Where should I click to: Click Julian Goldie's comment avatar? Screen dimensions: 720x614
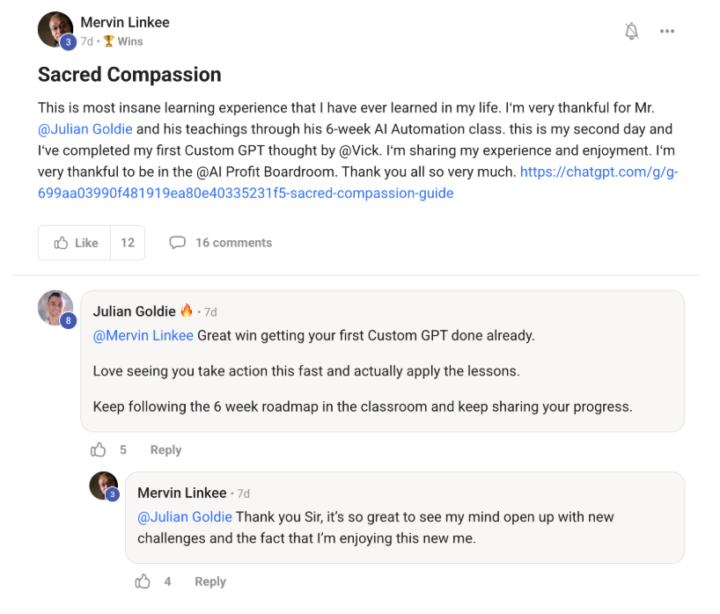pyautogui.click(x=56, y=309)
